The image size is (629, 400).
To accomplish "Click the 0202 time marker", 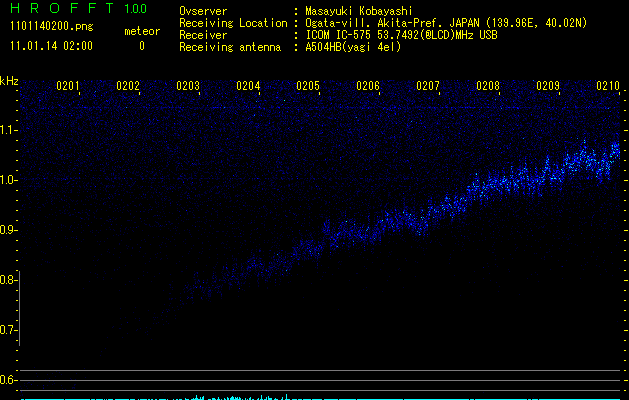I will (128, 86).
